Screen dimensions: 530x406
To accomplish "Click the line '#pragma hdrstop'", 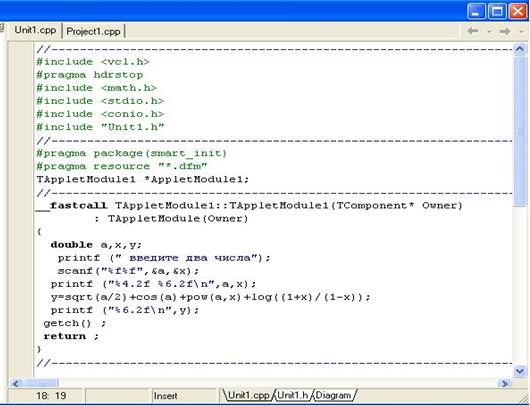I will coord(90,75).
